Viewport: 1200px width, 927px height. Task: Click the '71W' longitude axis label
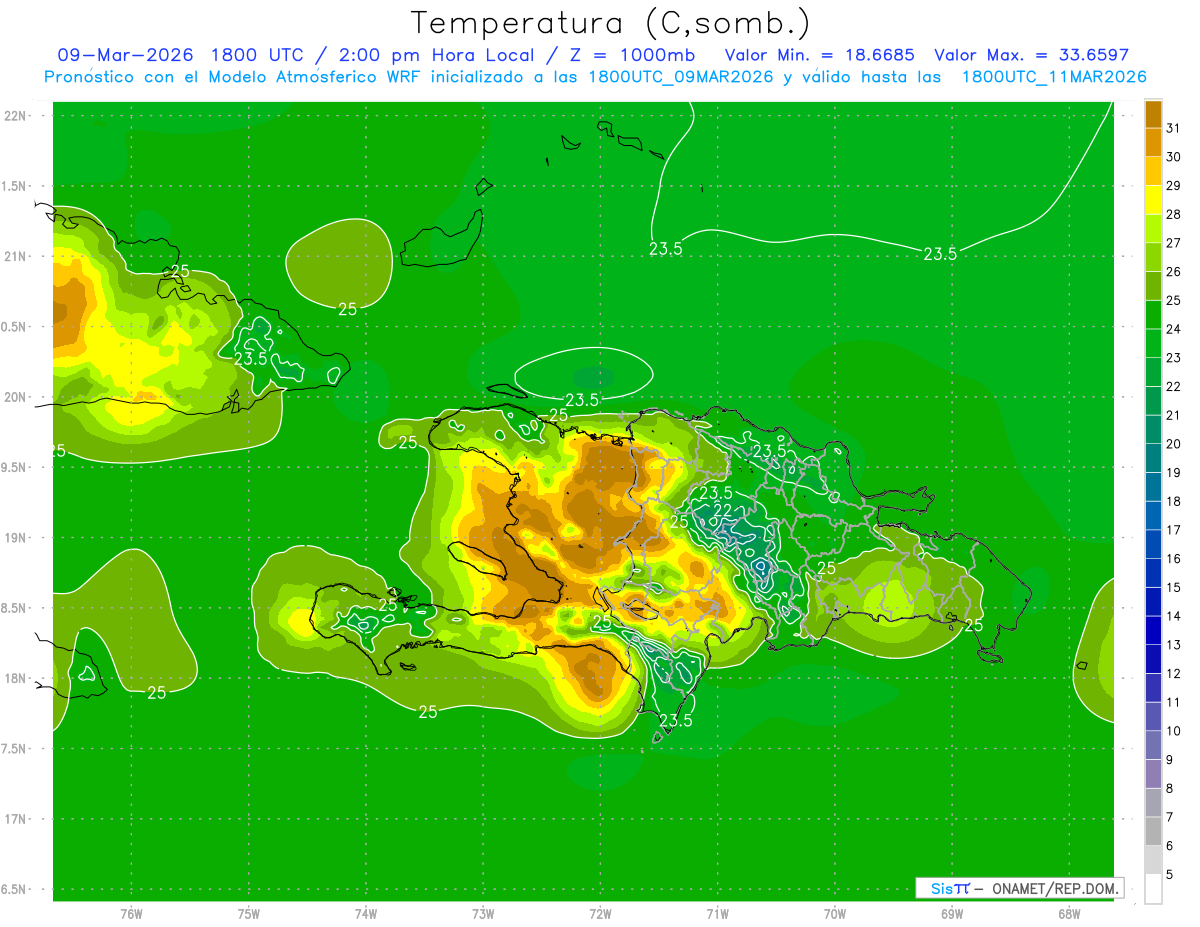[x=717, y=913]
